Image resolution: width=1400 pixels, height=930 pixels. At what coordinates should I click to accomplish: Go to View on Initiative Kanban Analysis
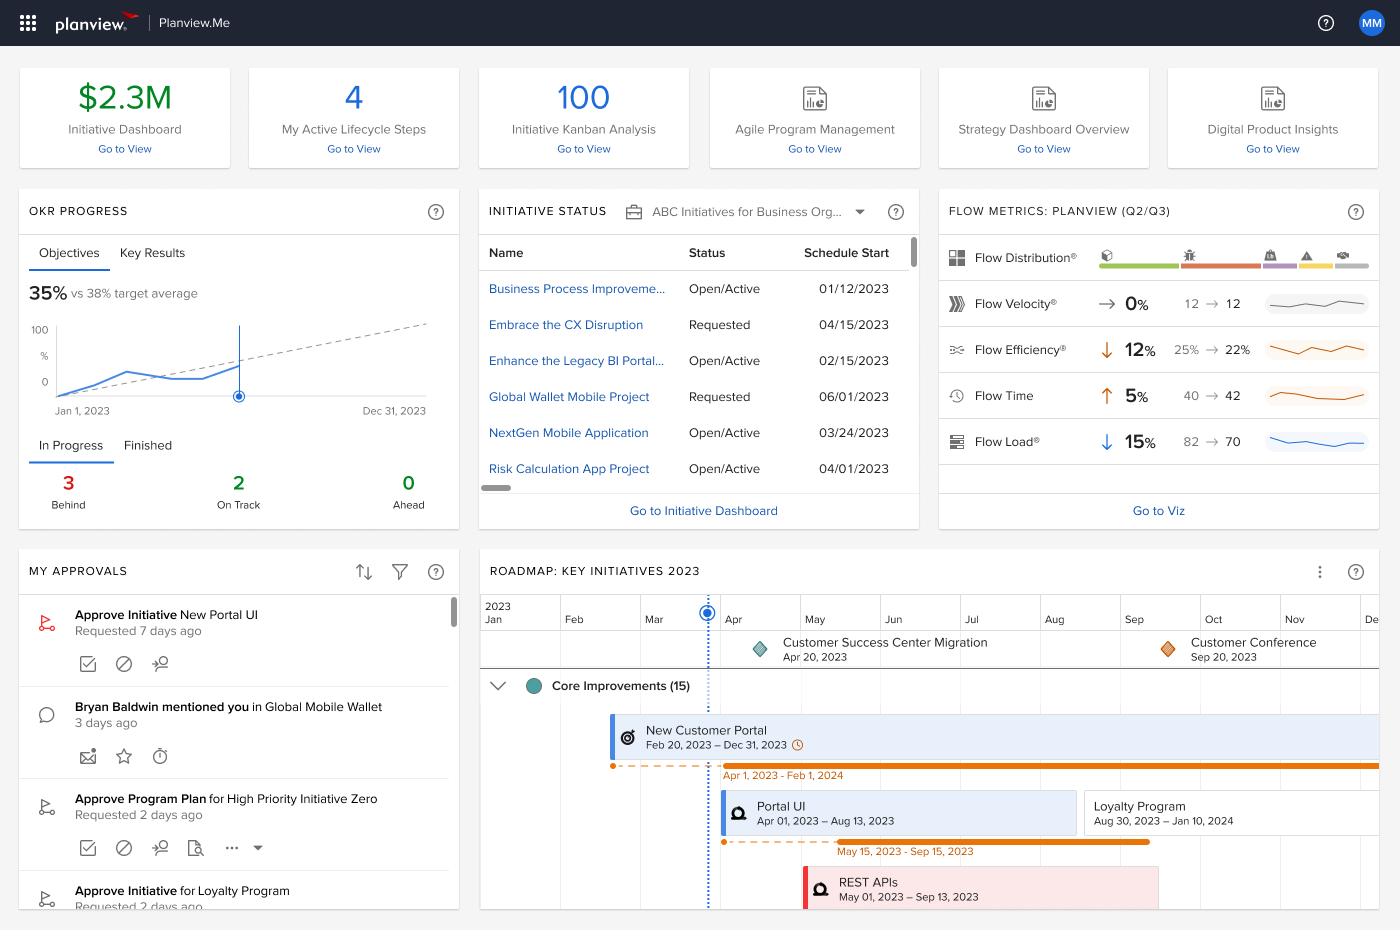[584, 149]
